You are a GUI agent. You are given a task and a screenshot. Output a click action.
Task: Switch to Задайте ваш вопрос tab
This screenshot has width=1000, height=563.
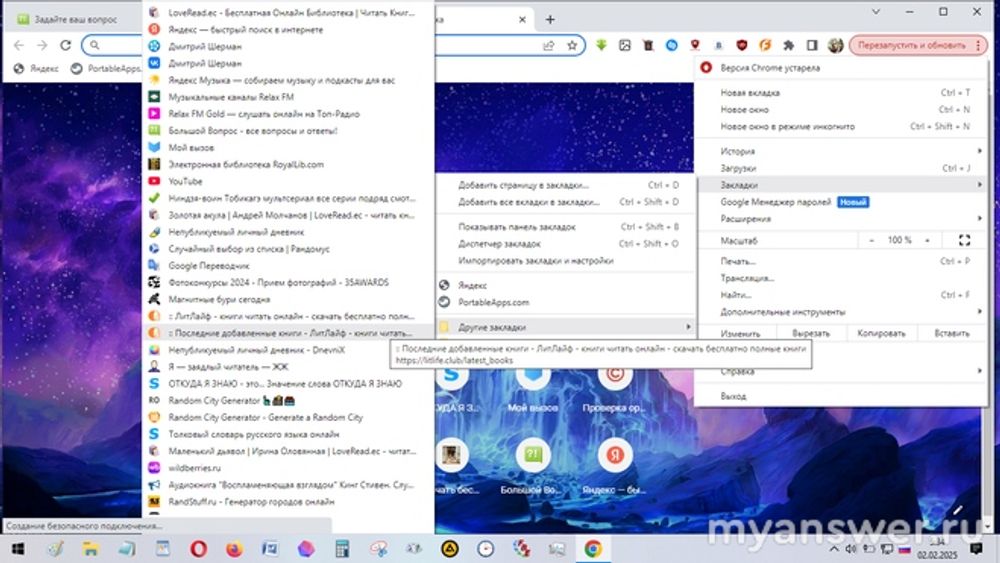[x=75, y=20]
